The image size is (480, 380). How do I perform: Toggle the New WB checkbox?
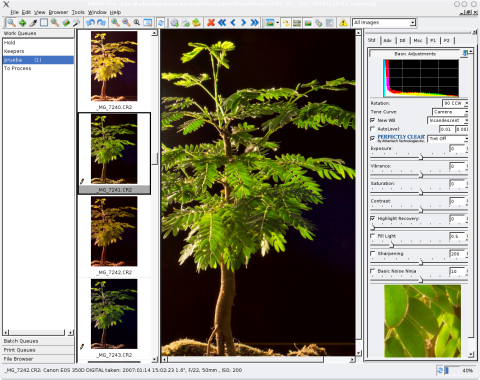point(373,120)
